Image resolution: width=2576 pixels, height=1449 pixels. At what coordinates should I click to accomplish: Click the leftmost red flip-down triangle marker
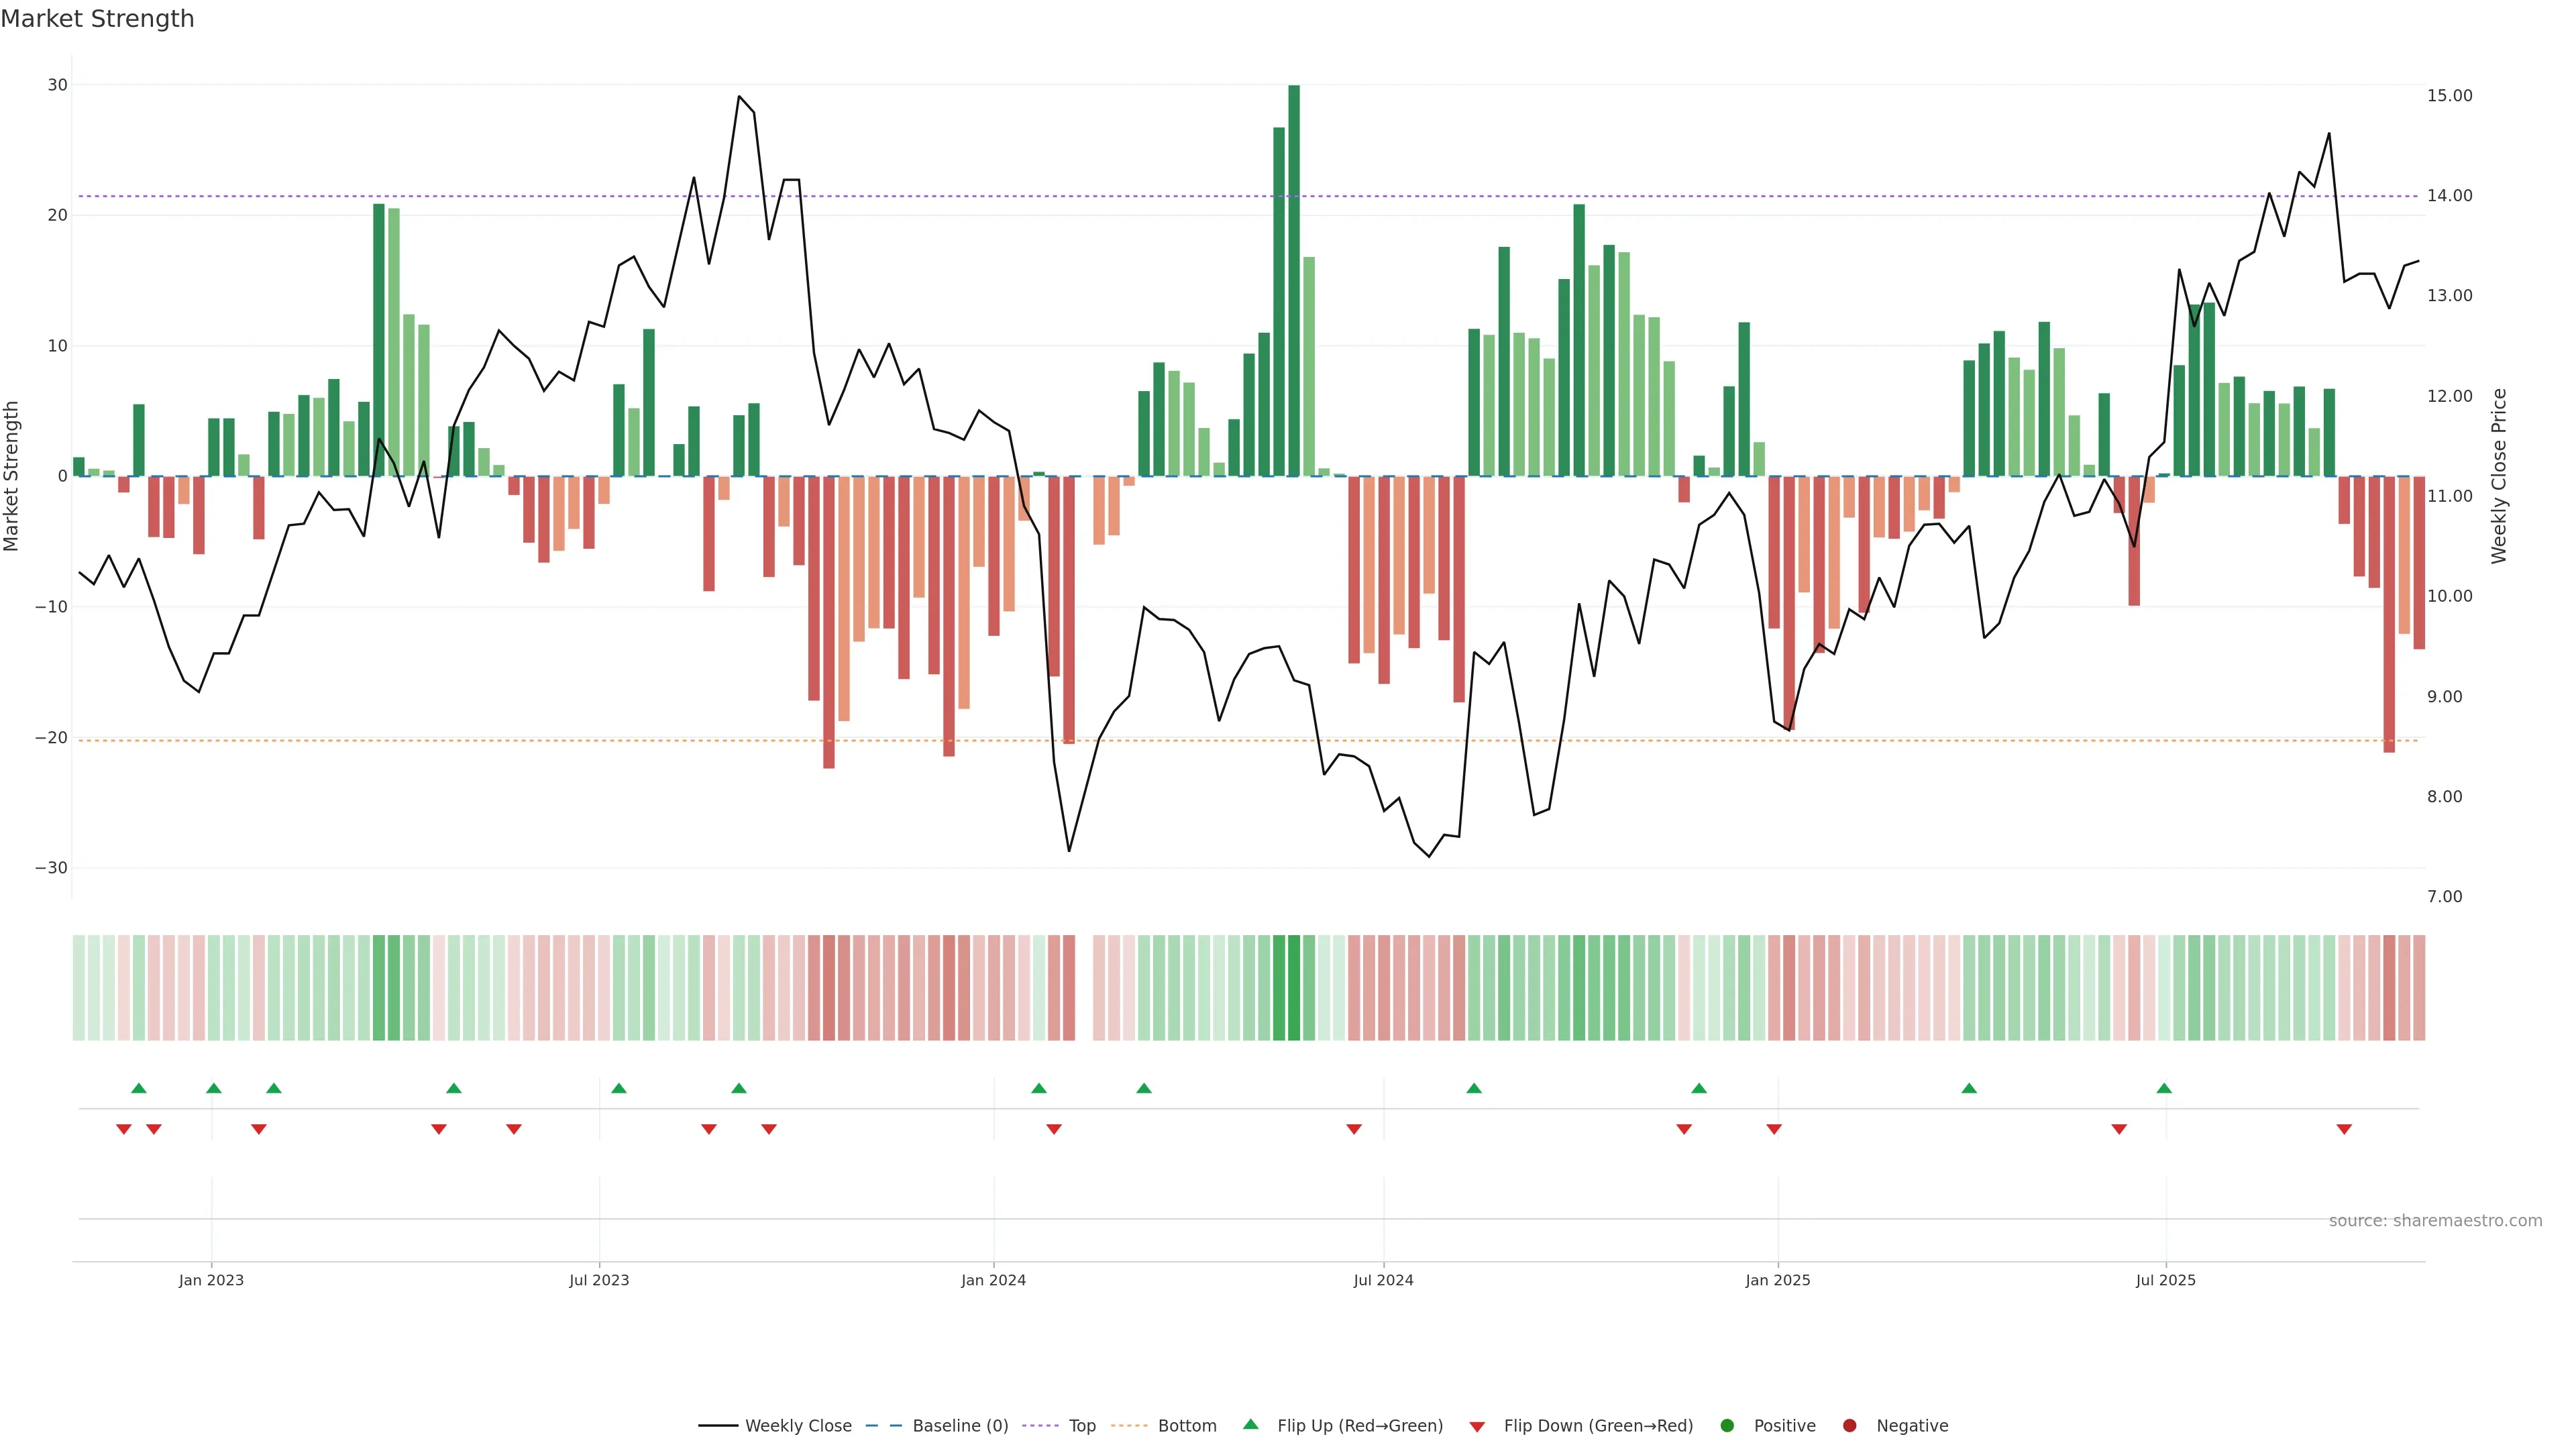click(x=124, y=1129)
